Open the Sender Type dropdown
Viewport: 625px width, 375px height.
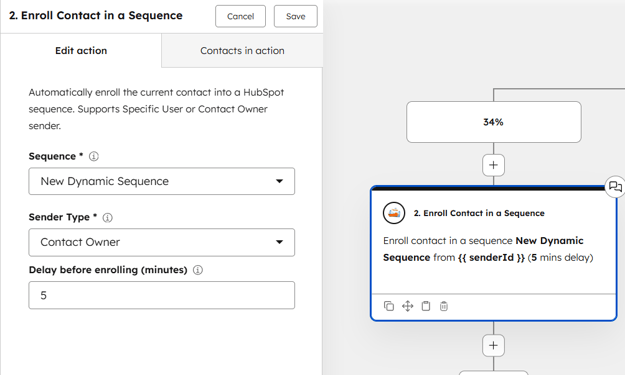pyautogui.click(x=162, y=242)
